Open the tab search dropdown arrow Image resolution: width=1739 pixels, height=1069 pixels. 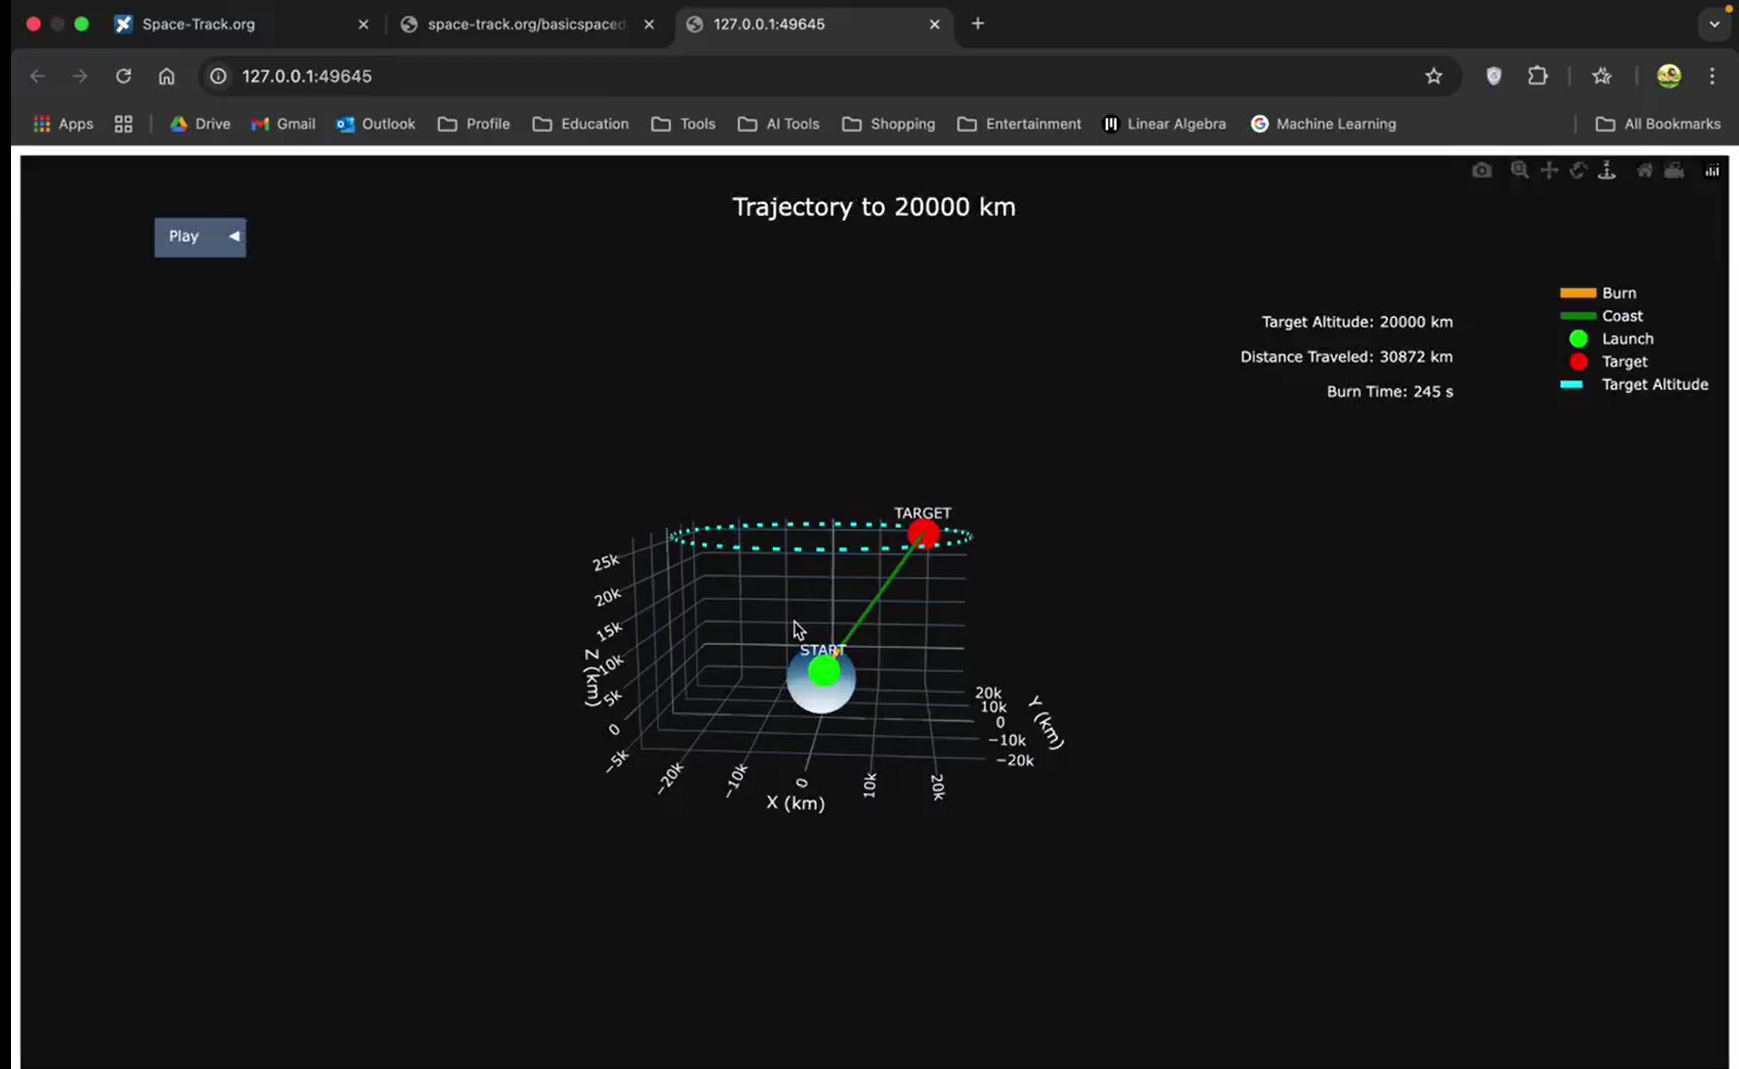pyautogui.click(x=1715, y=24)
